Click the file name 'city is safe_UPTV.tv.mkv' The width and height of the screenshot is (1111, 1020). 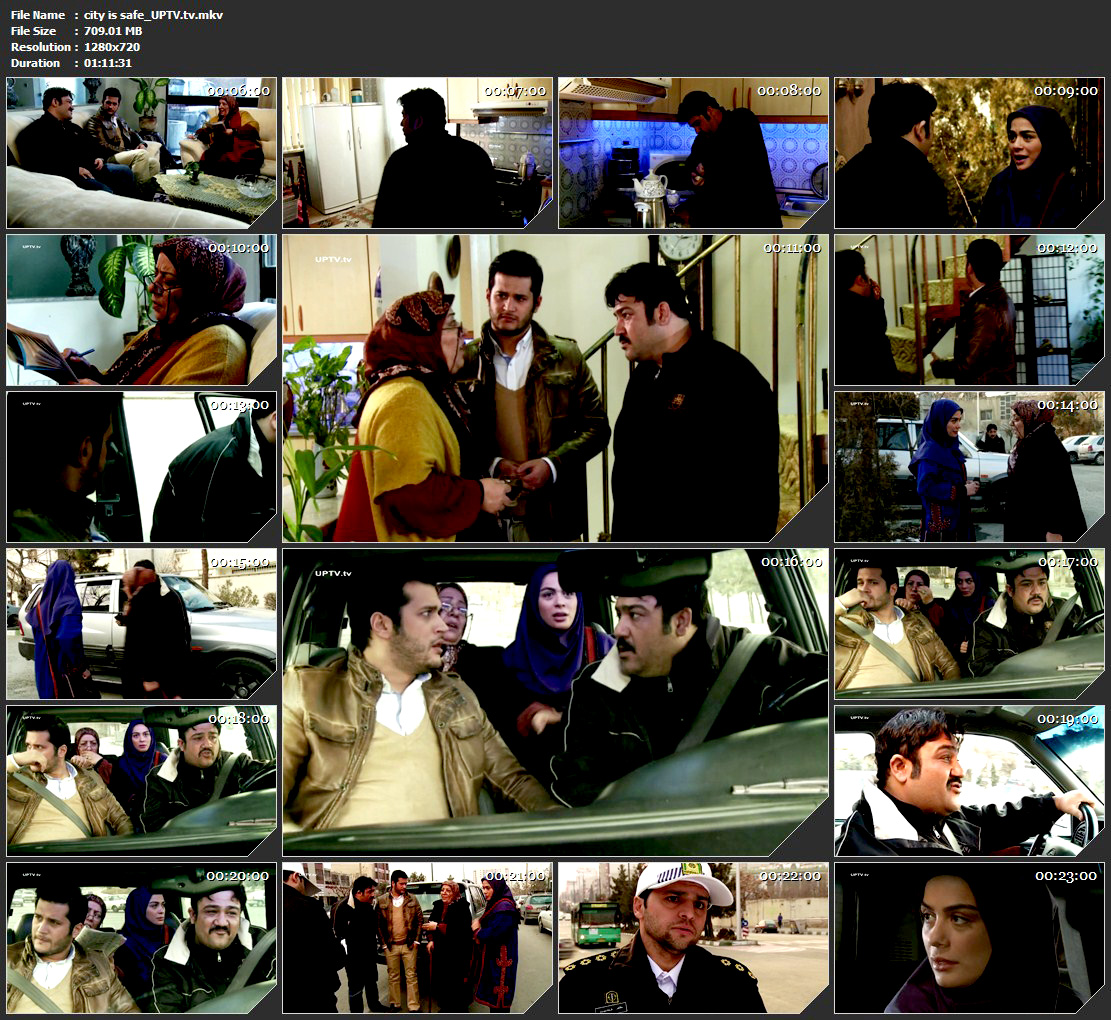153,15
